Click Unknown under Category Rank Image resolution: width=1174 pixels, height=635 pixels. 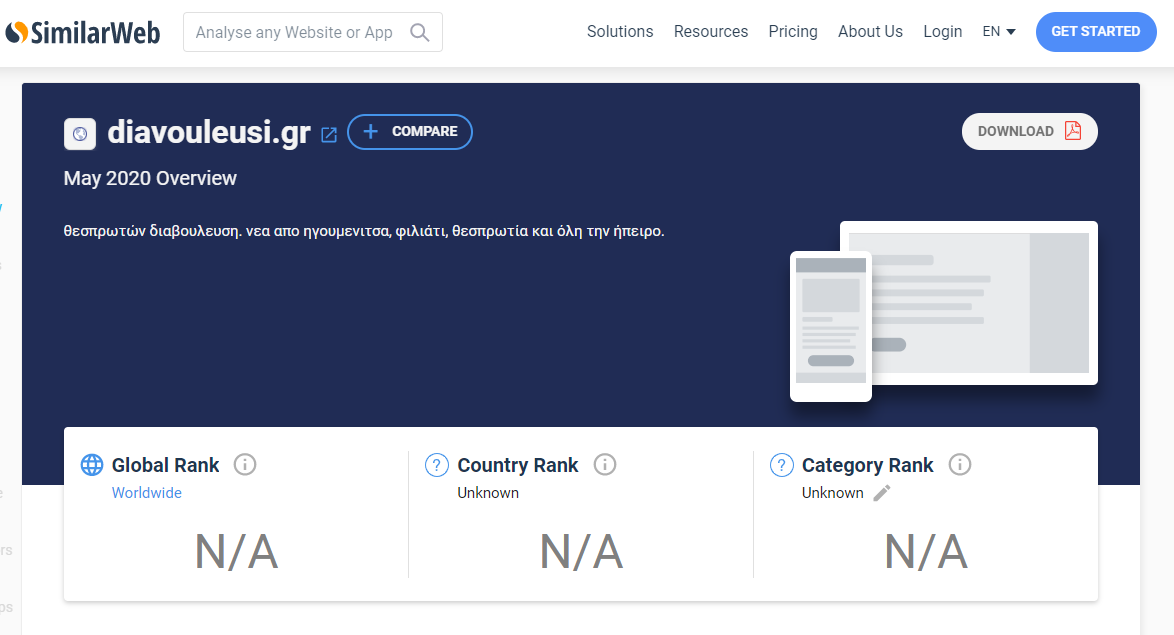pyautogui.click(x=833, y=493)
